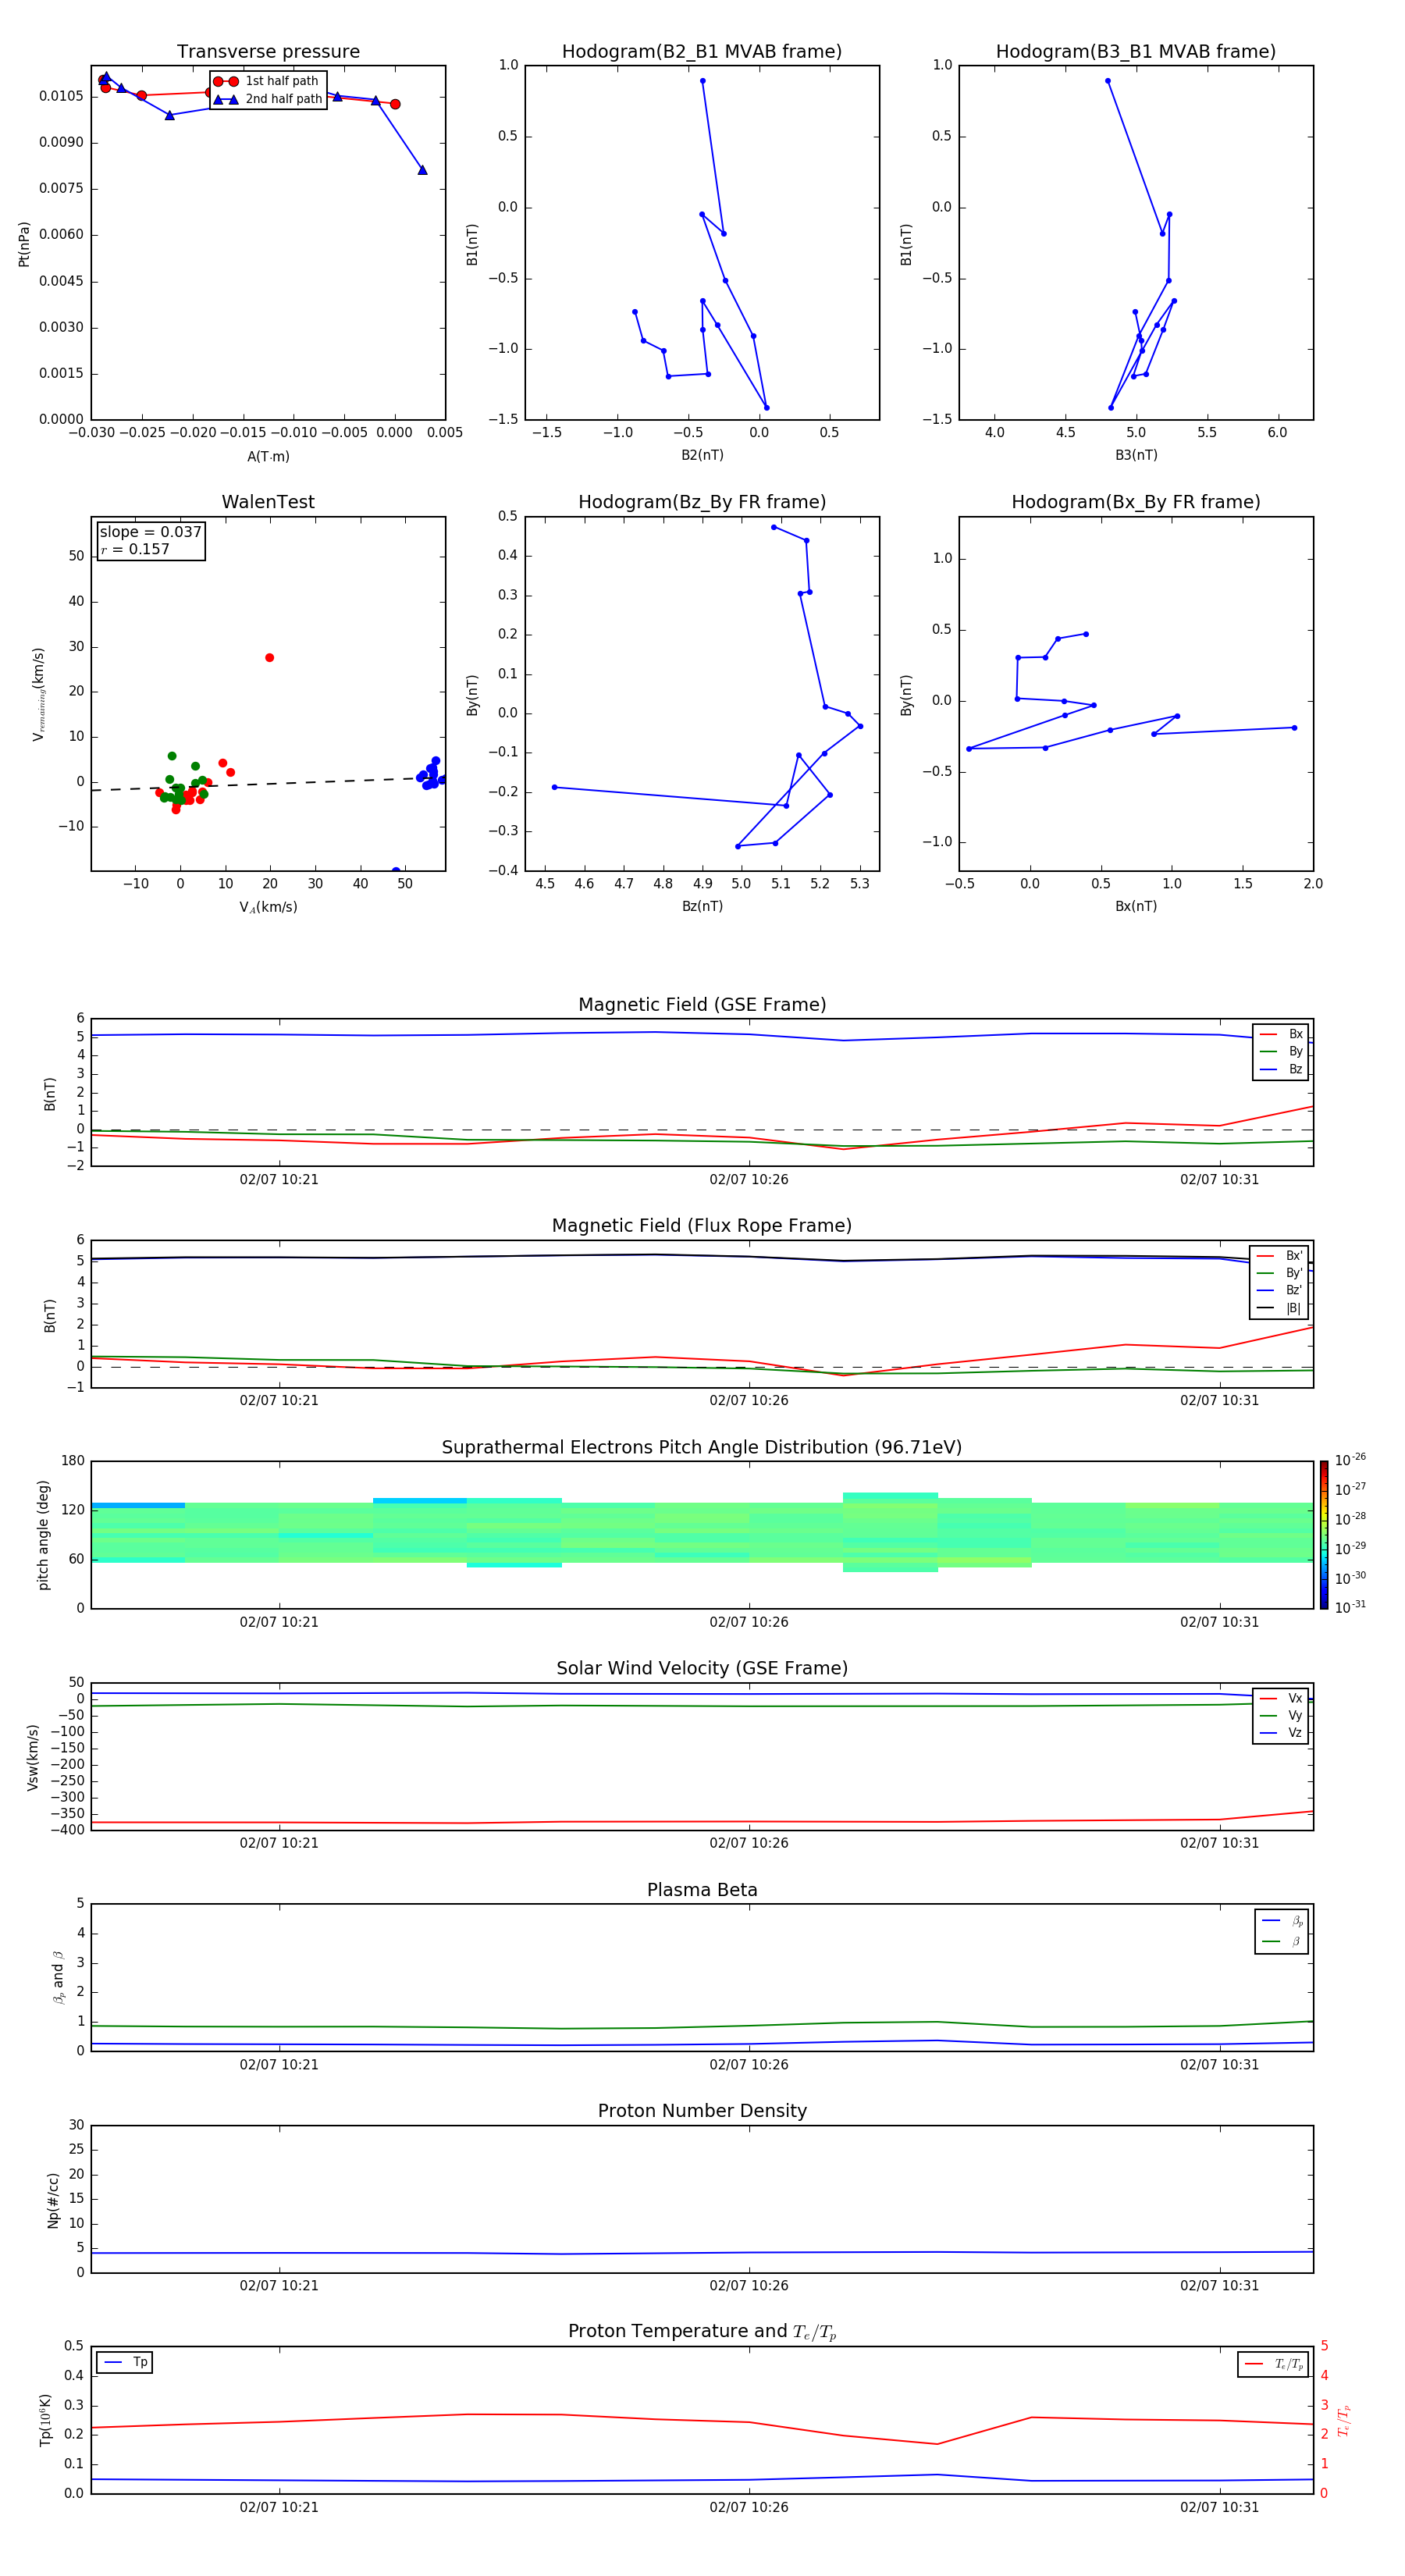
Task: Click the 'slope = 0.037' annotation
Action: pos(150,532)
